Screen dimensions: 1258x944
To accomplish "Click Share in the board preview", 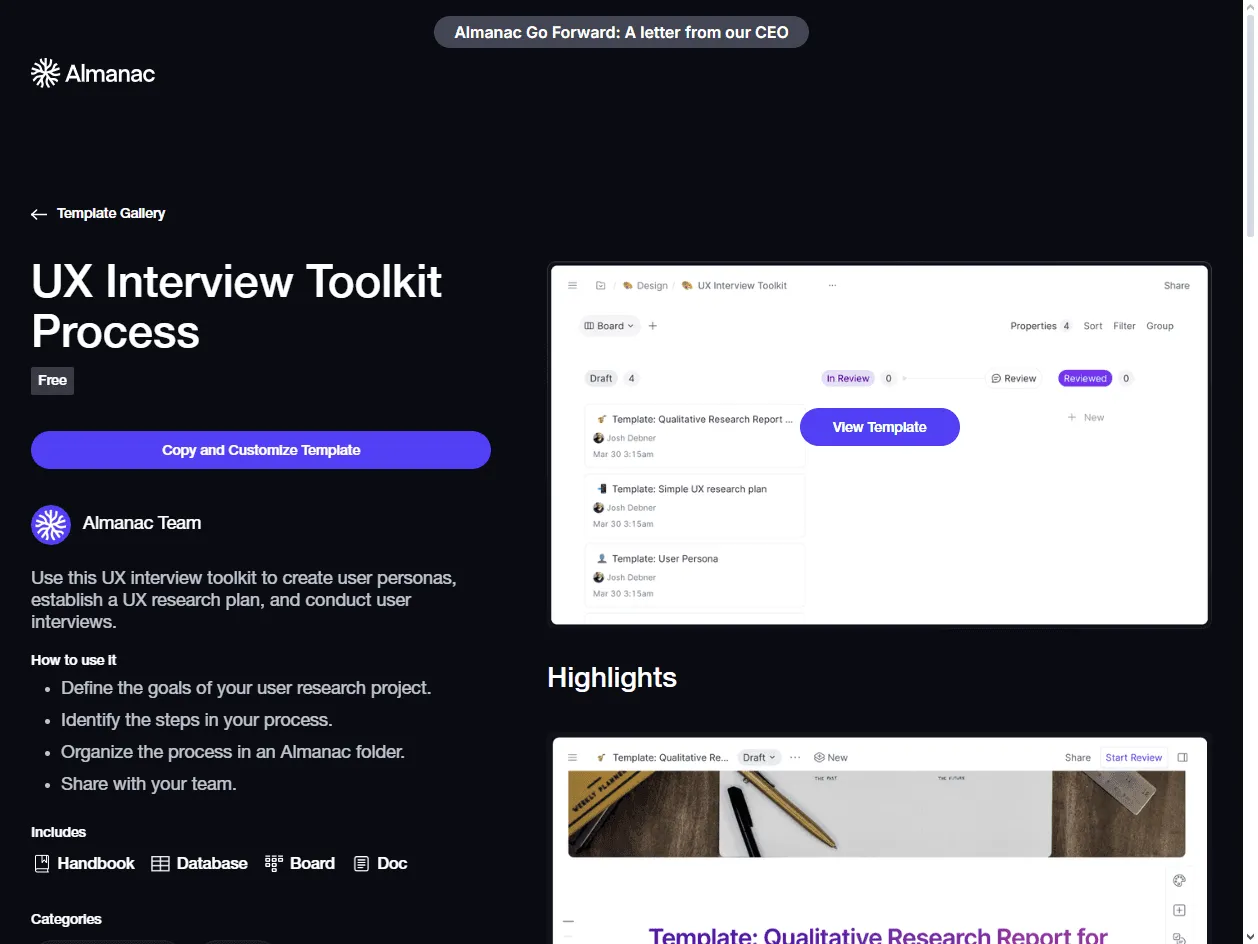I will point(1177,286).
